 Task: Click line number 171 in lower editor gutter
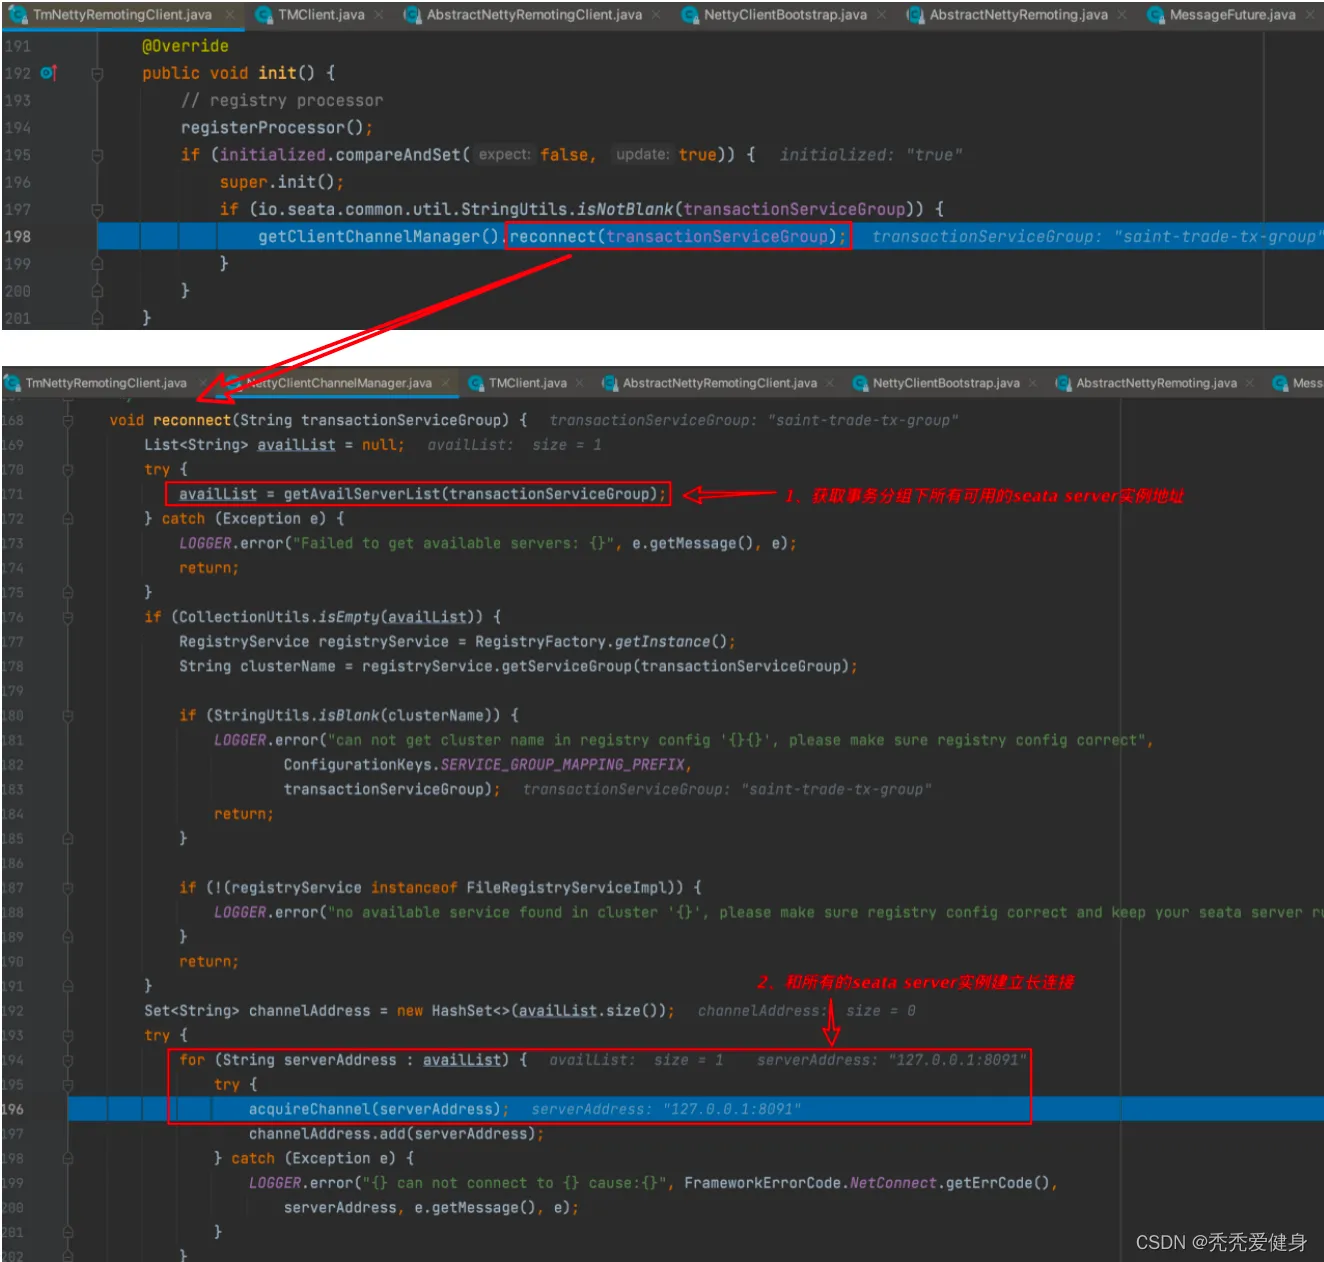pos(12,494)
